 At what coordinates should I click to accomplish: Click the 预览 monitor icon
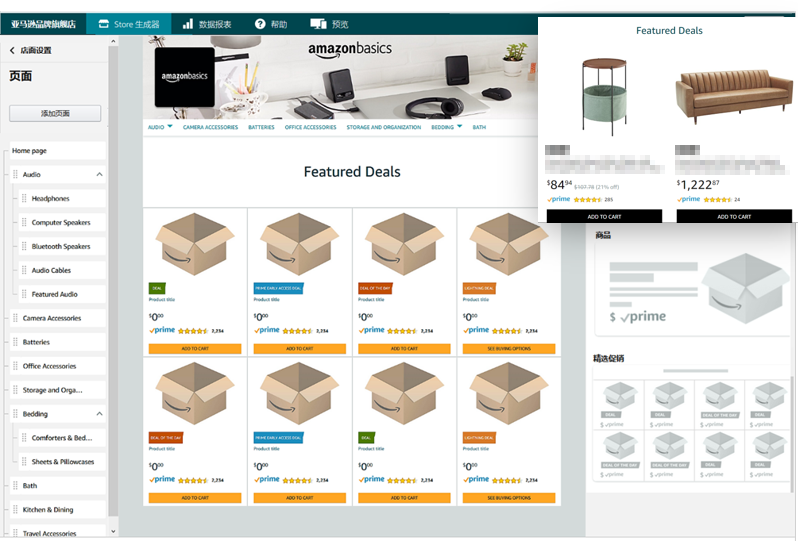pos(319,24)
